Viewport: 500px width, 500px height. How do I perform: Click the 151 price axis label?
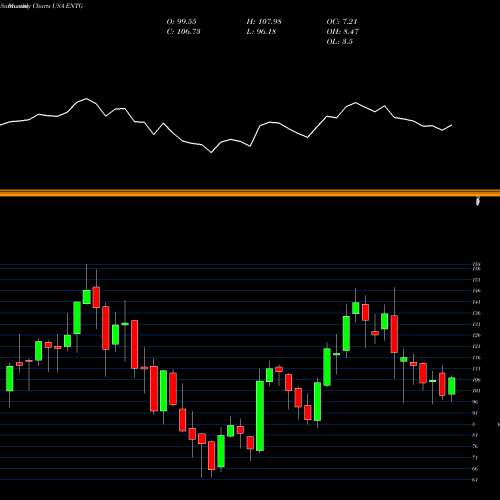(x=476, y=280)
